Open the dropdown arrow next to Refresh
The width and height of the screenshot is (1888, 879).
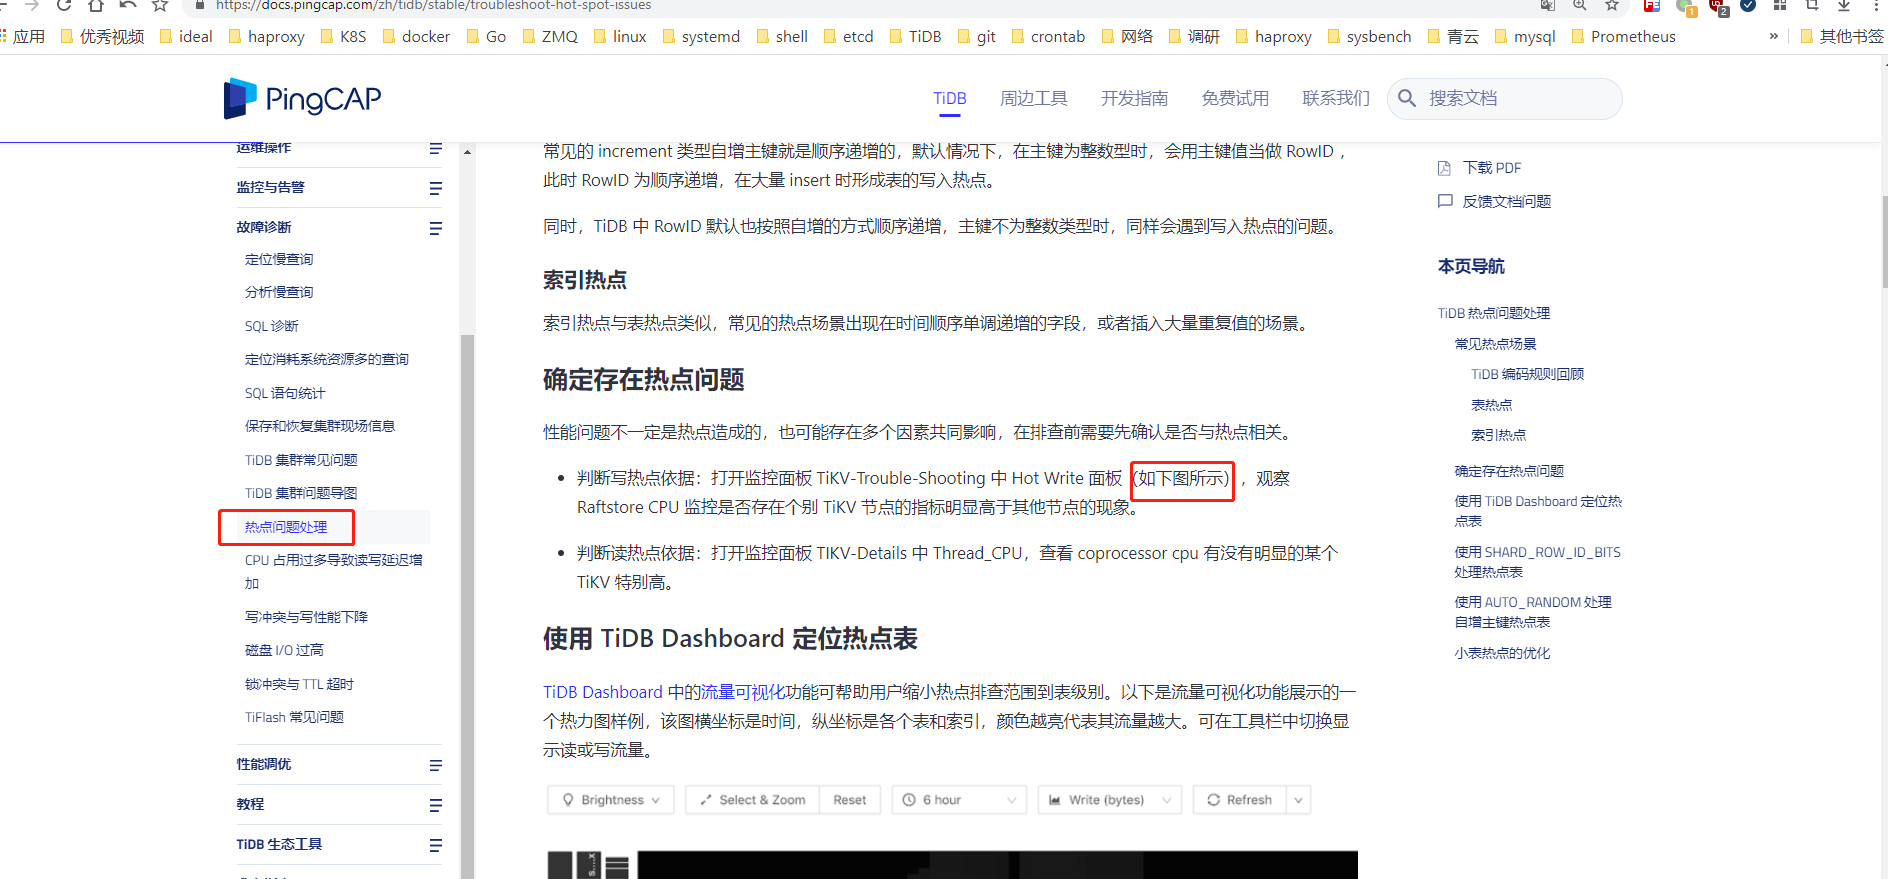tap(1299, 800)
